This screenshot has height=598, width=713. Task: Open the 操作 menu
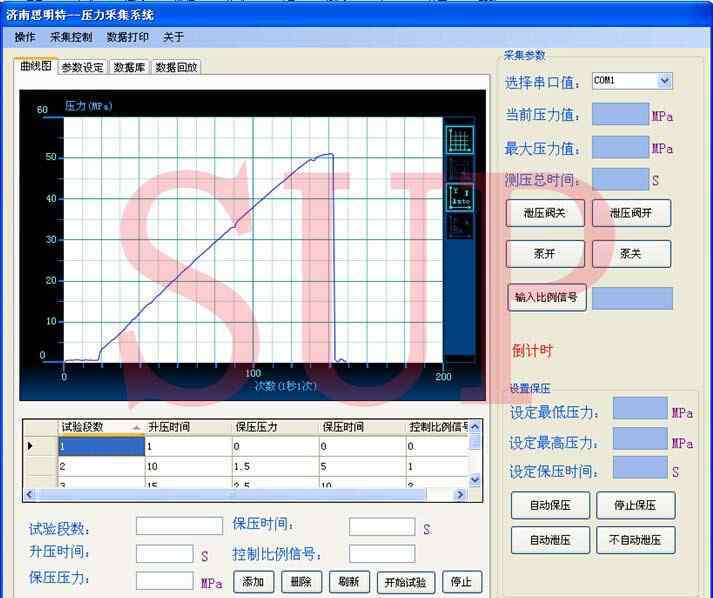[25, 37]
